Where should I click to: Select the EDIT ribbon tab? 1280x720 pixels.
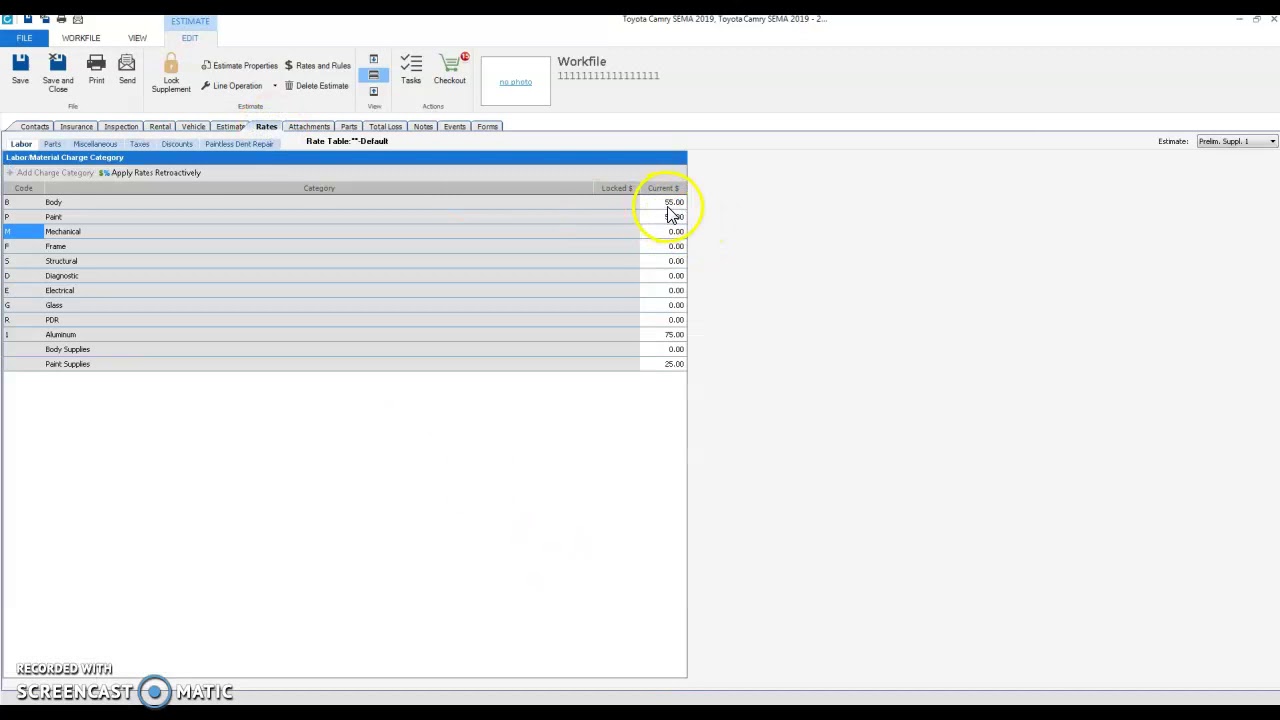tap(190, 38)
